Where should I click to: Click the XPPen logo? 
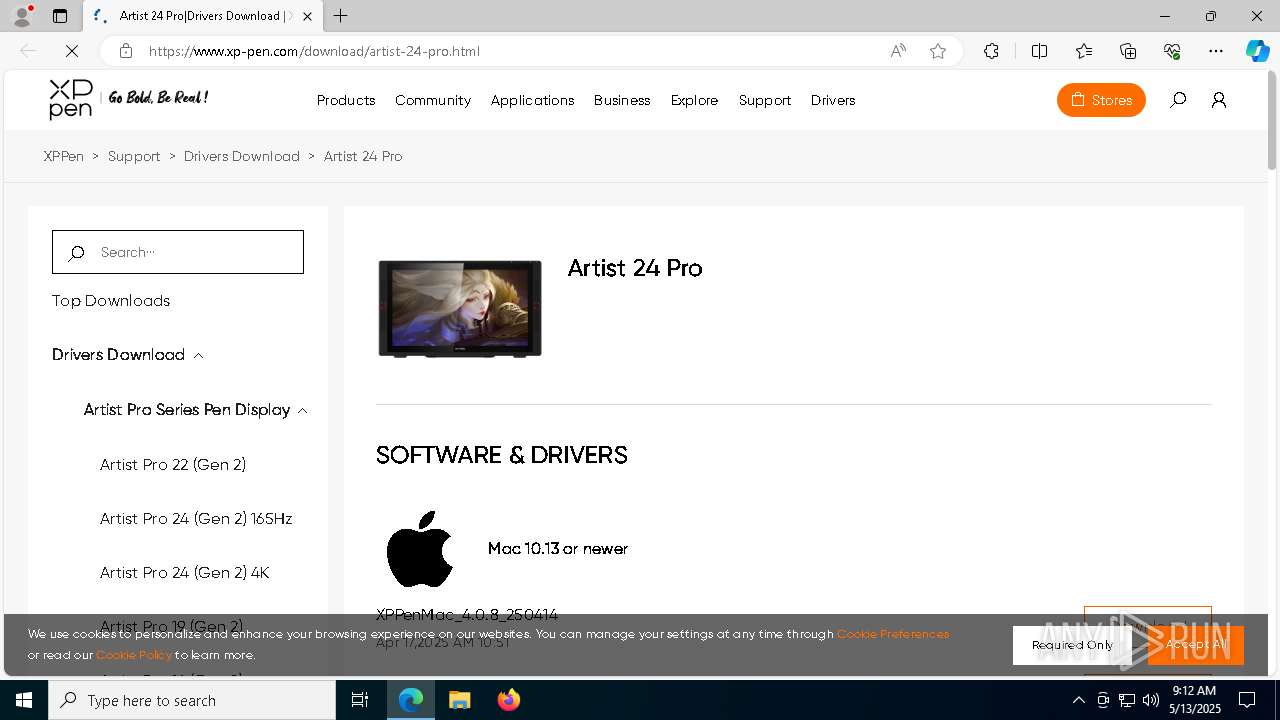[71, 99]
